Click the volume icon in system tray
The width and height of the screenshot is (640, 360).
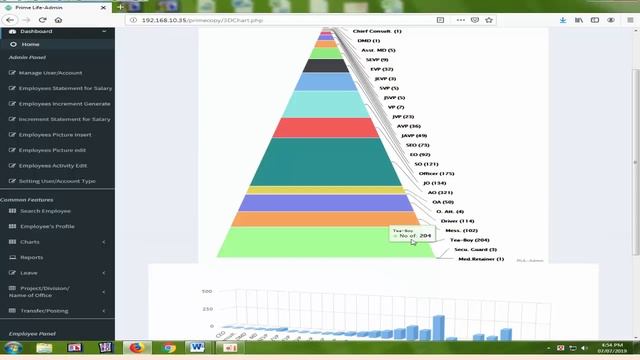[x=584, y=348]
